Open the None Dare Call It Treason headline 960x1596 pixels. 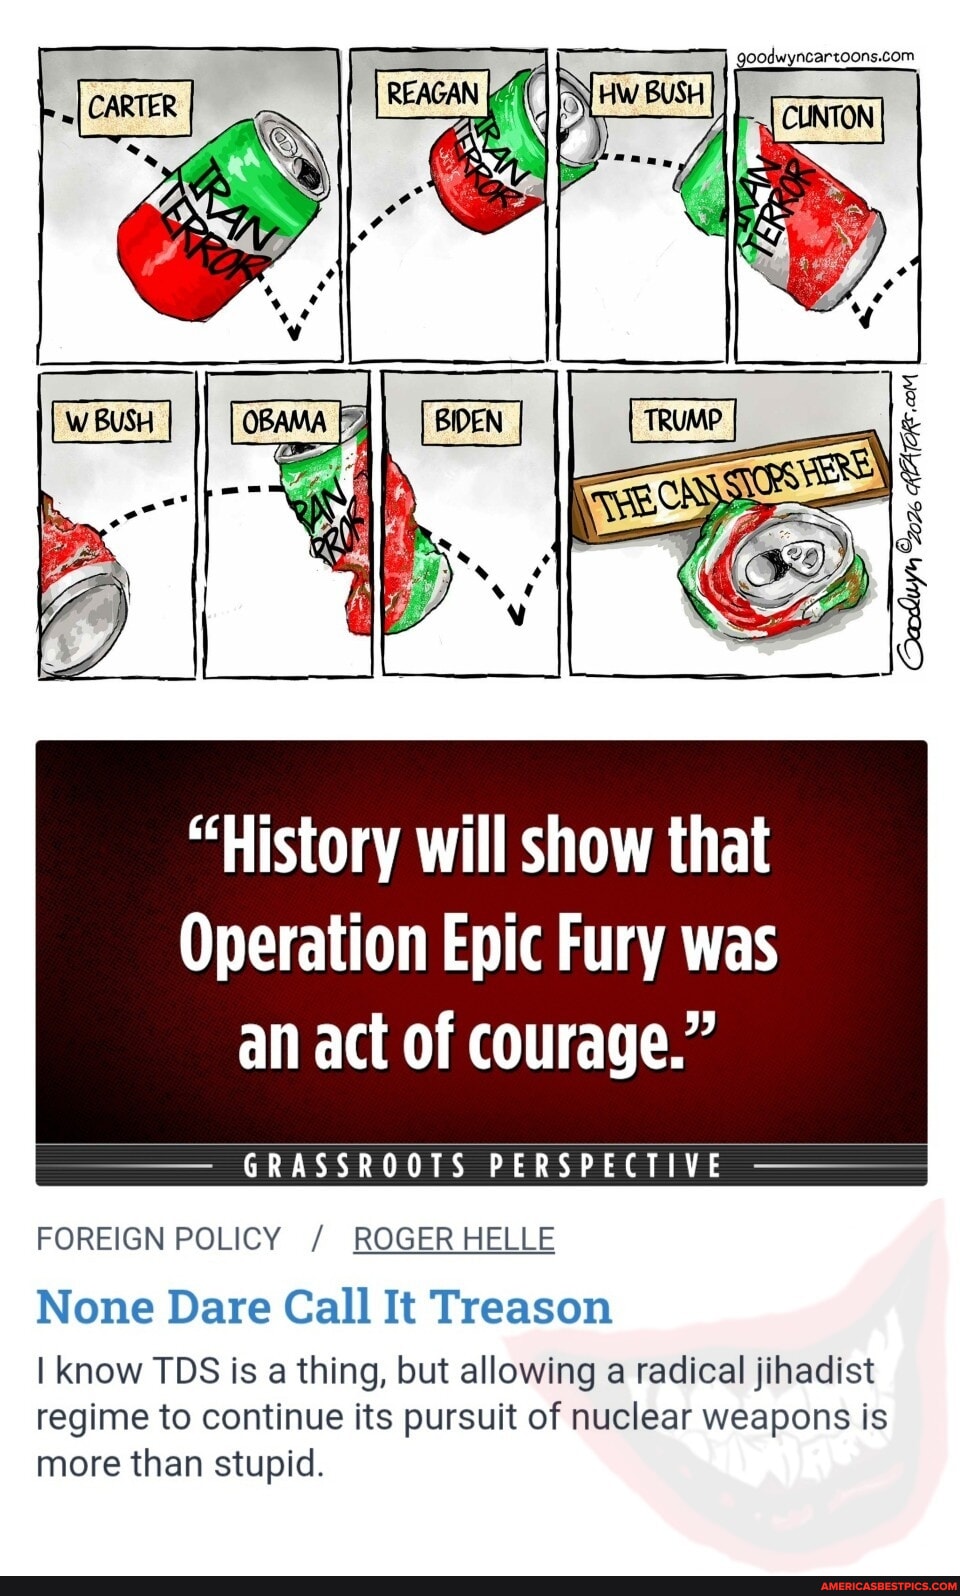(x=324, y=1306)
